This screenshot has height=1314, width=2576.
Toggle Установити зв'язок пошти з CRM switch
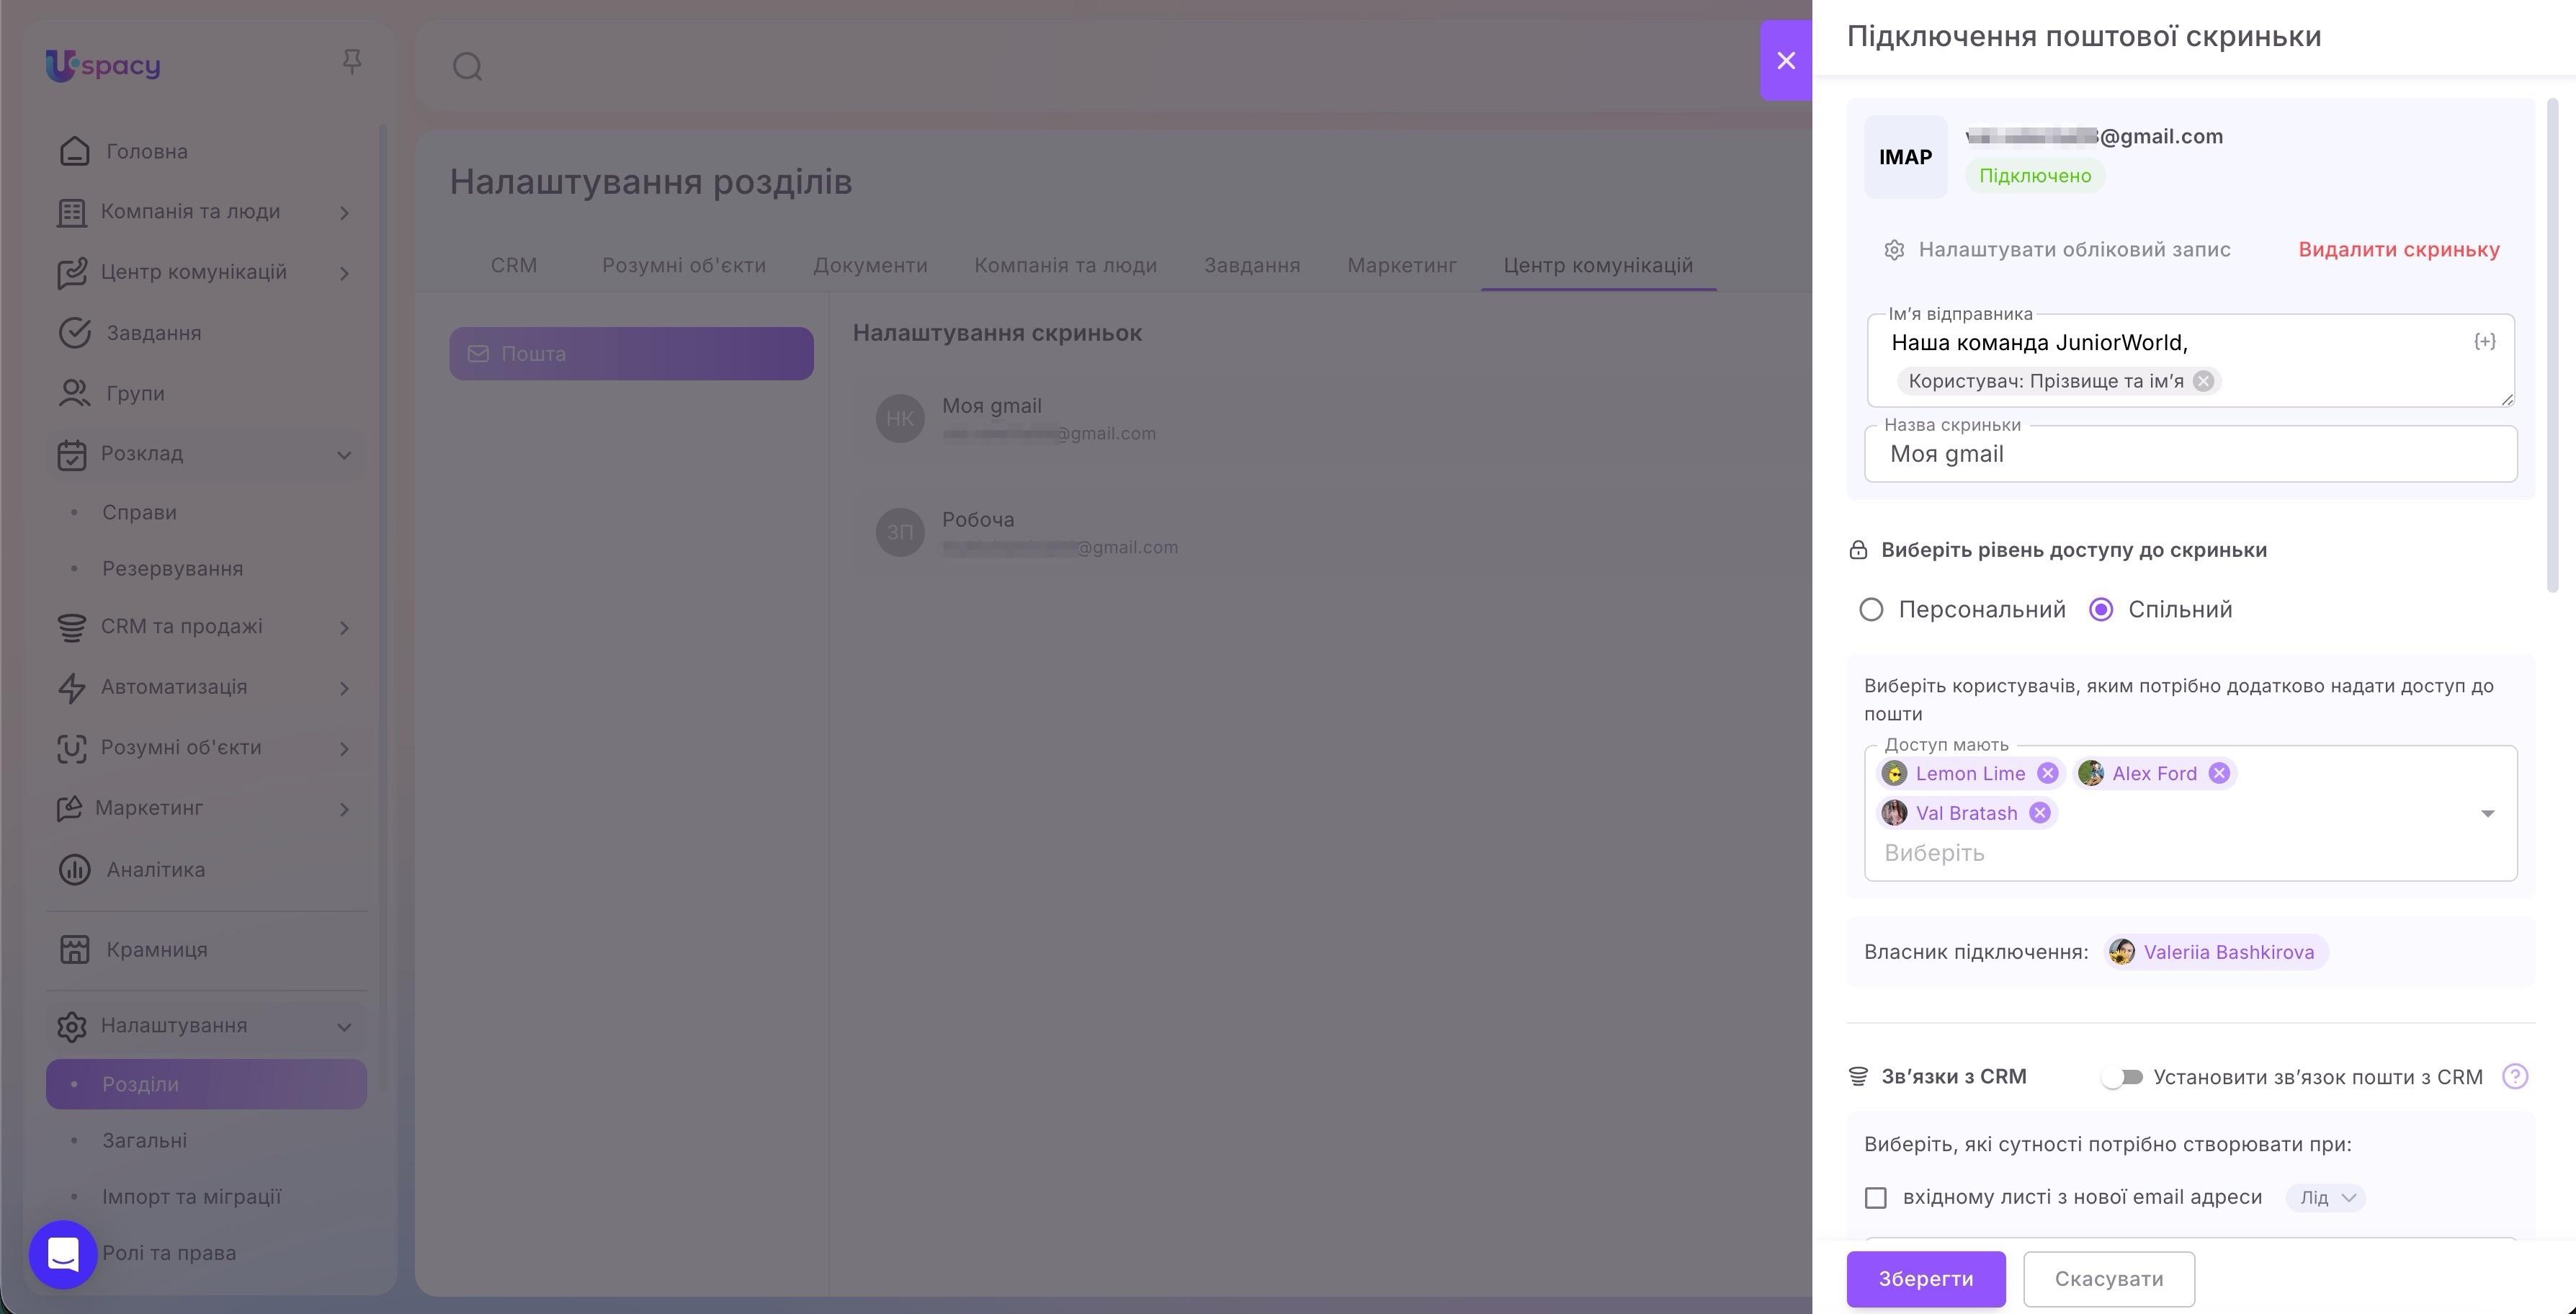[2122, 1077]
